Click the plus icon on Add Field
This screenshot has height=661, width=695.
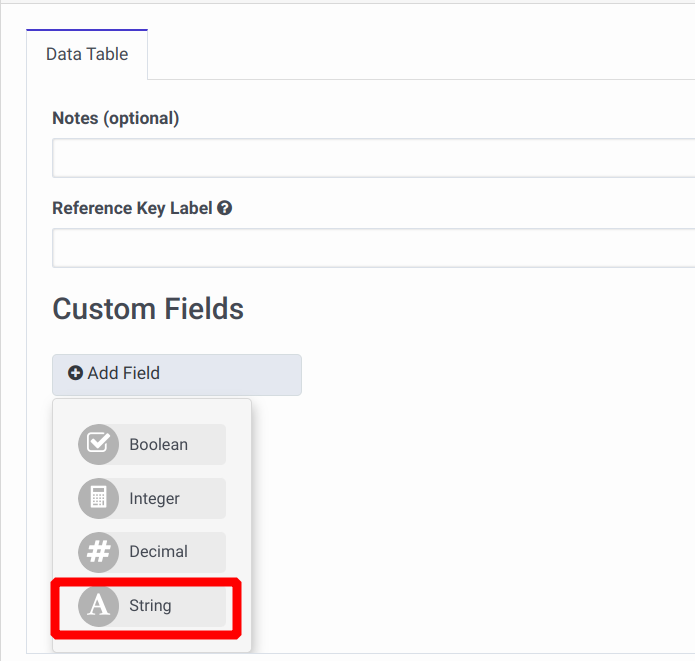click(76, 374)
